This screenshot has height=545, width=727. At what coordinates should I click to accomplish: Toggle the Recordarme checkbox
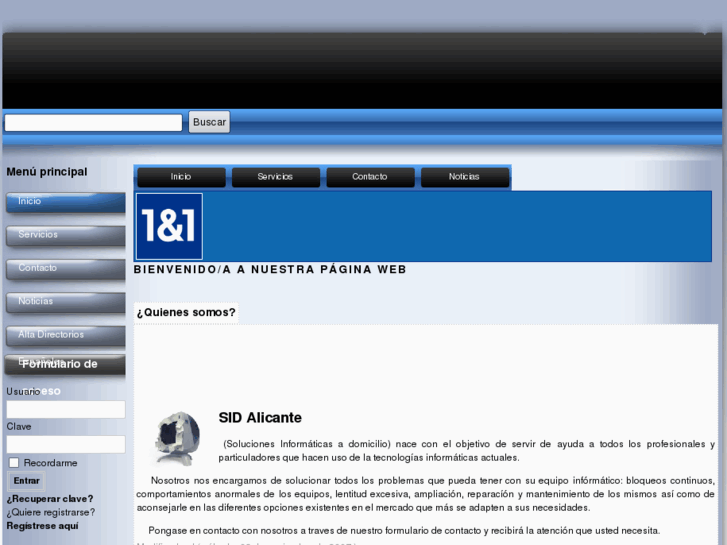pos(14,463)
